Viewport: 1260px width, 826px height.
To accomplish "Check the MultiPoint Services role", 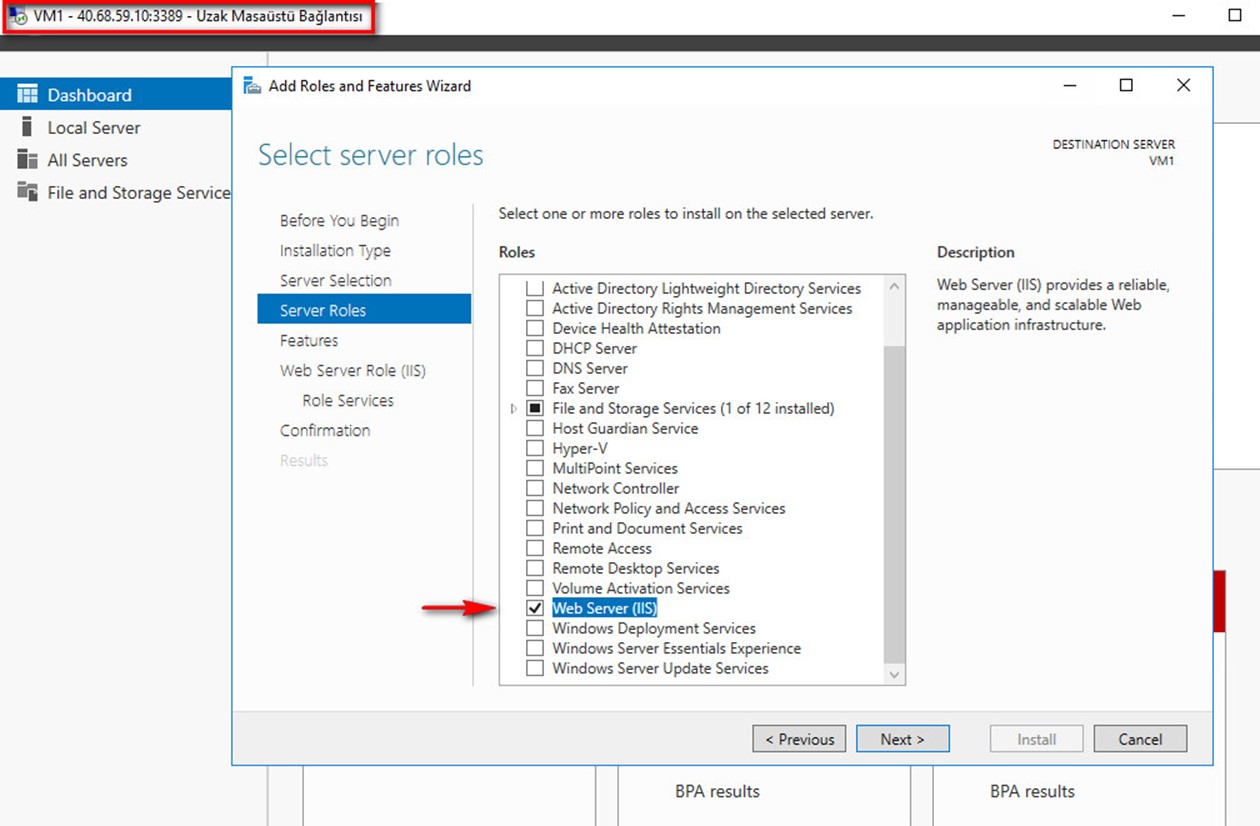I will point(535,468).
